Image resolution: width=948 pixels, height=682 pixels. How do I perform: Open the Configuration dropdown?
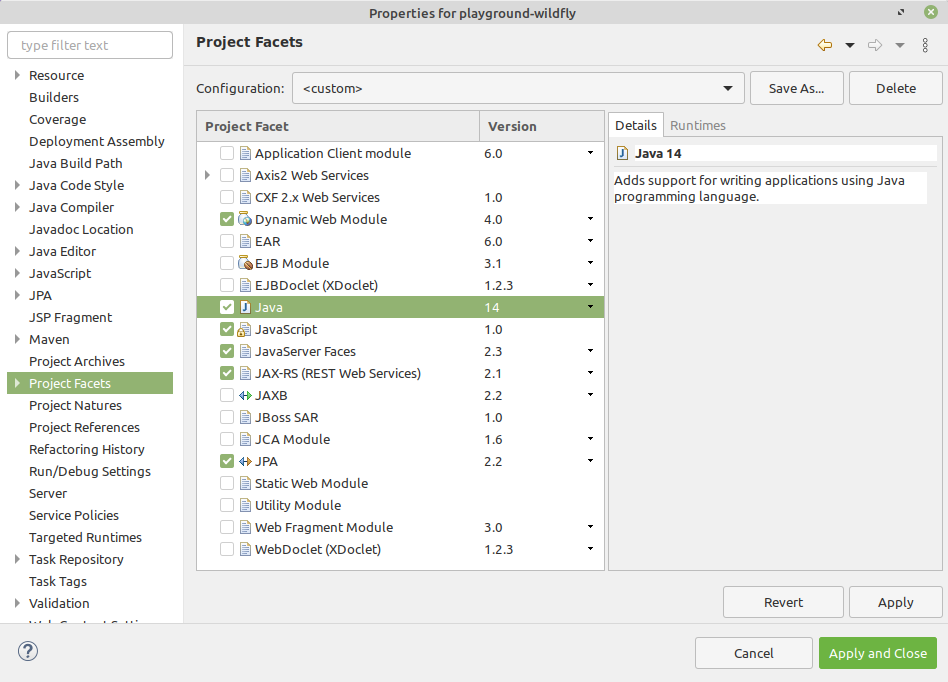(x=728, y=88)
